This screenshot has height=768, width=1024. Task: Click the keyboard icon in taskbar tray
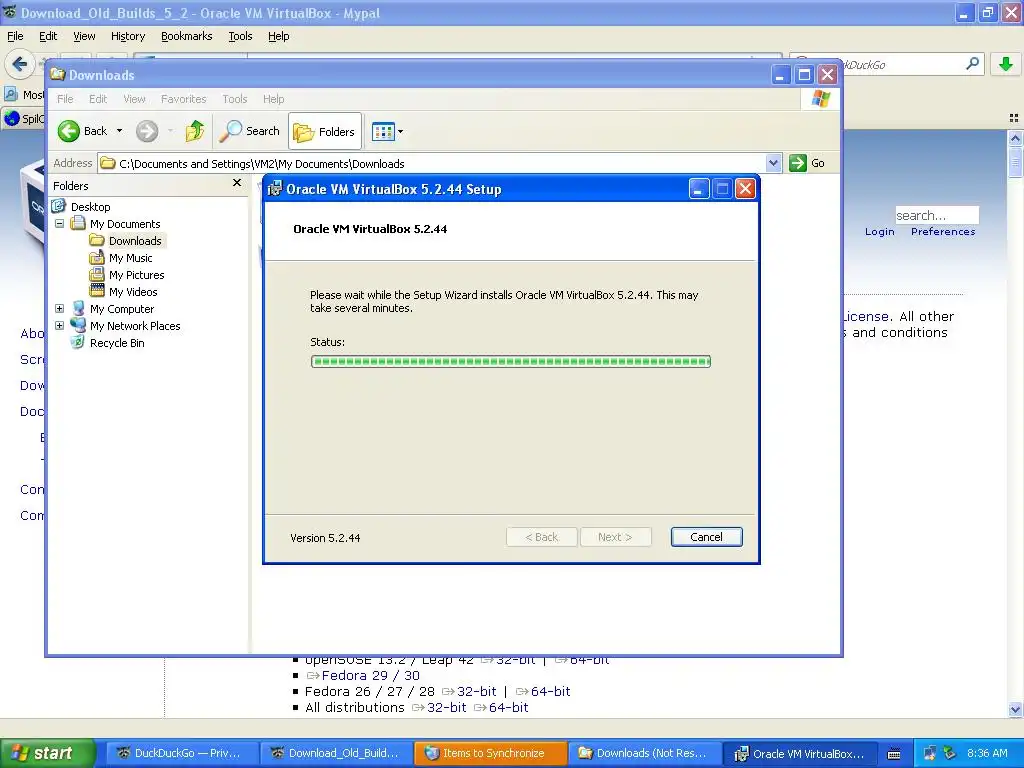click(x=893, y=754)
